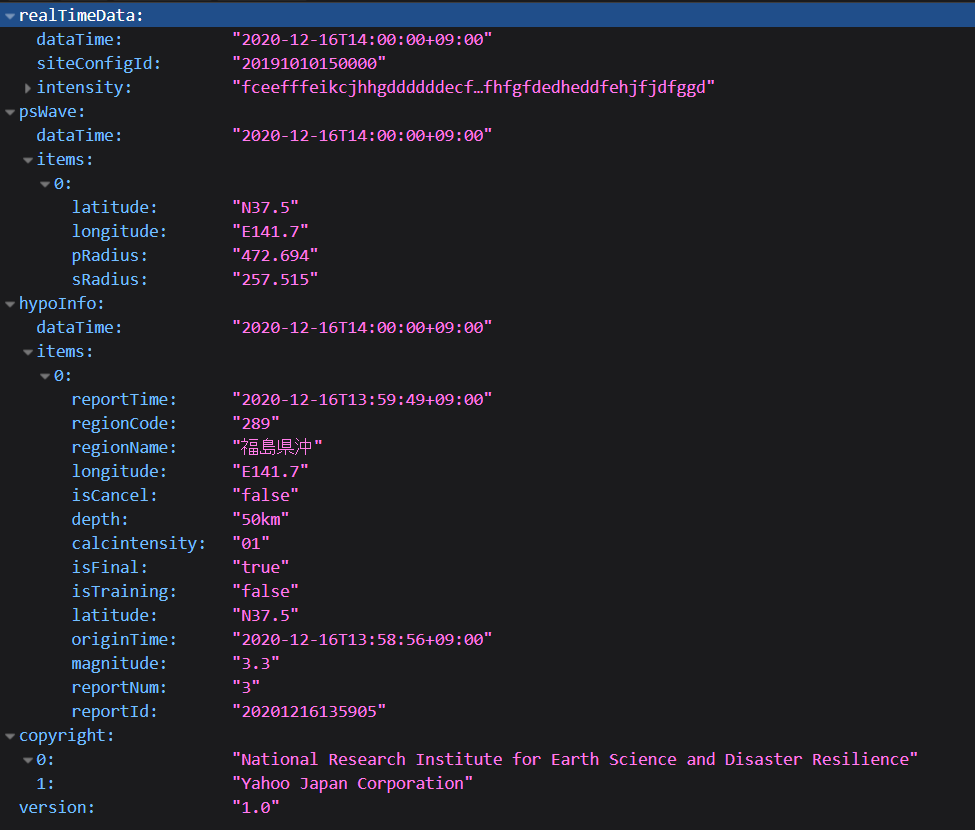Select the version value 1.0

coord(255,807)
